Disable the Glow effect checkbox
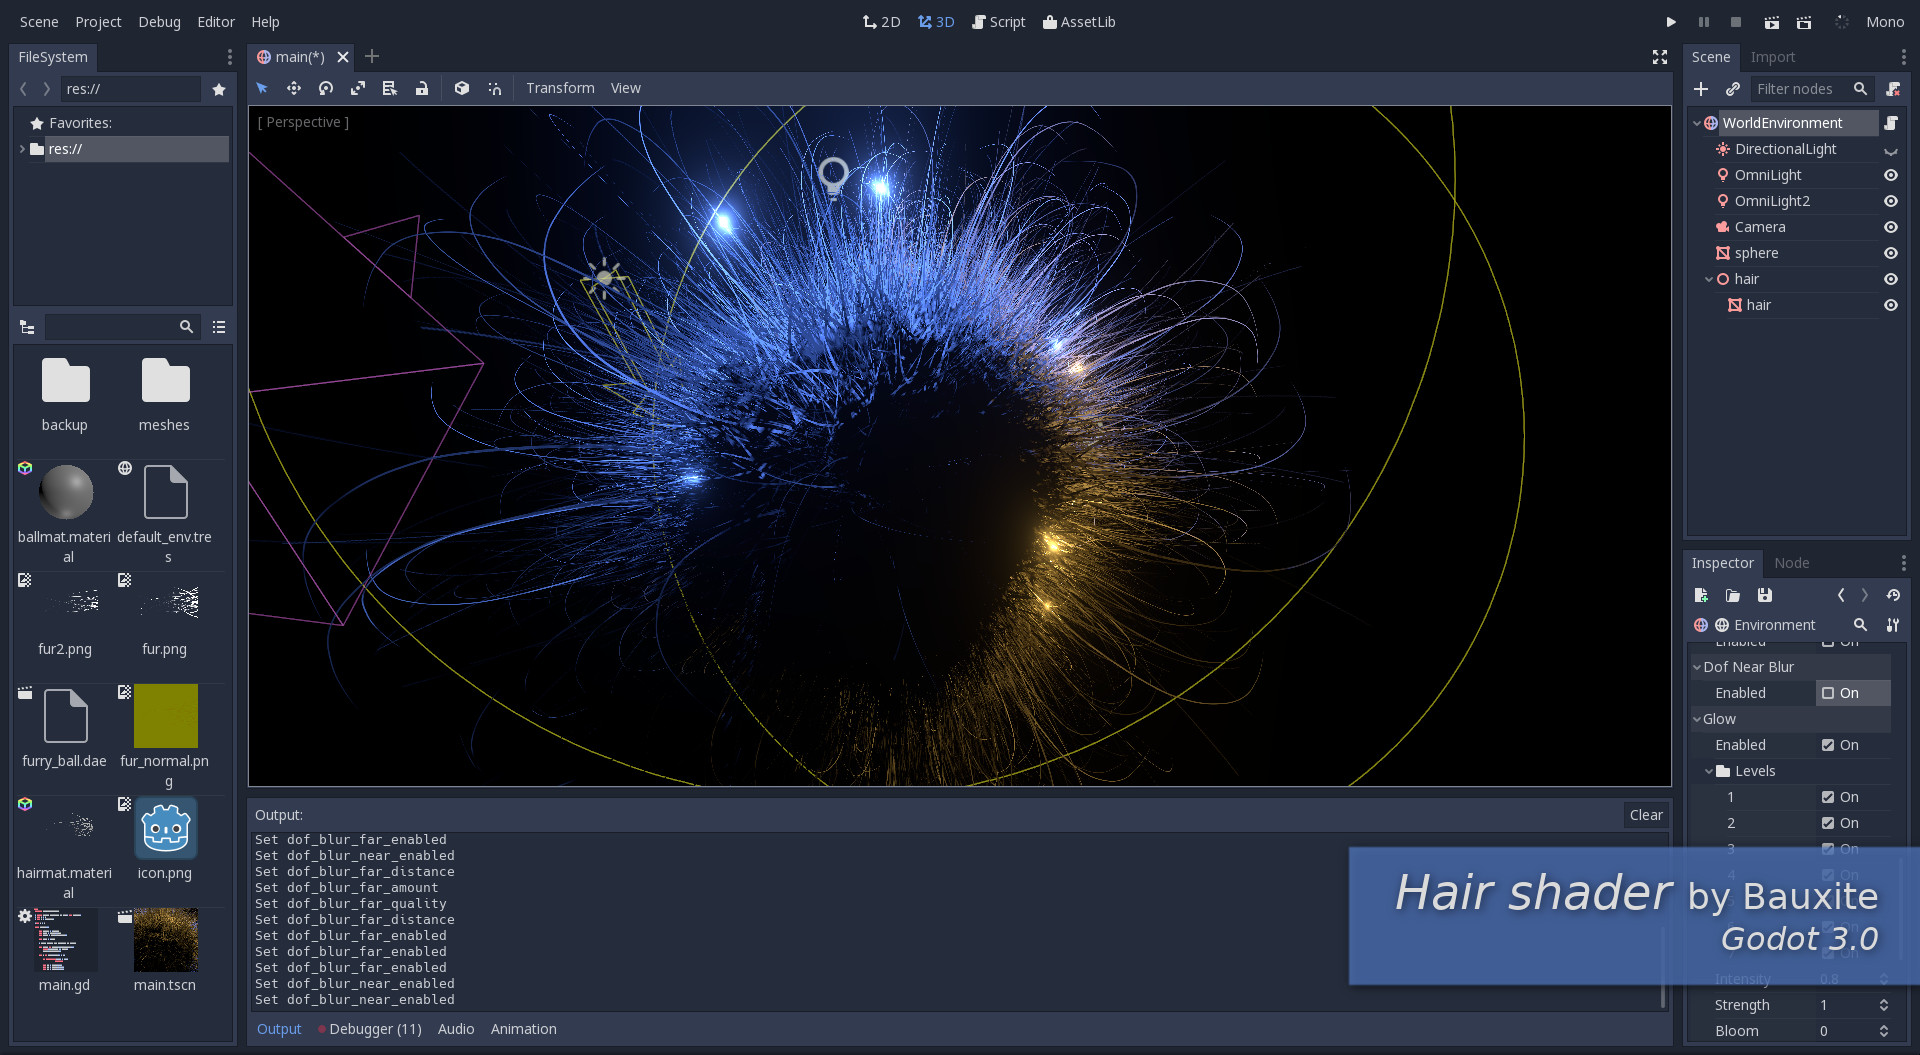Image resolution: width=1920 pixels, height=1055 pixels. pyautogui.click(x=1829, y=745)
